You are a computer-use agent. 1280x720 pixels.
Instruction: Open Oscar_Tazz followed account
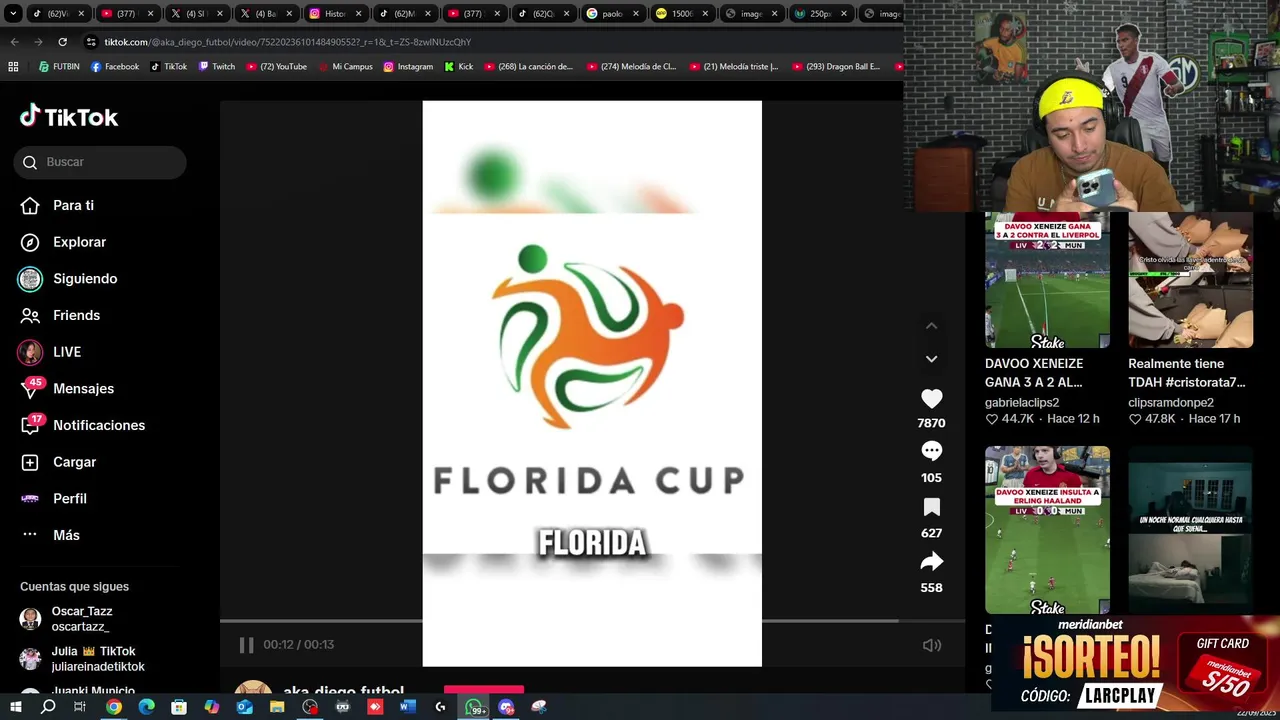pos(66,618)
